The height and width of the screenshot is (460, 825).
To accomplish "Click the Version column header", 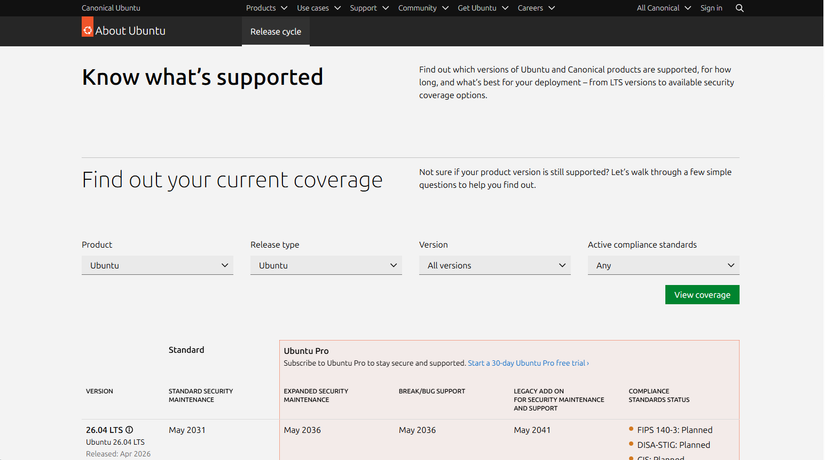I will click(x=99, y=391).
